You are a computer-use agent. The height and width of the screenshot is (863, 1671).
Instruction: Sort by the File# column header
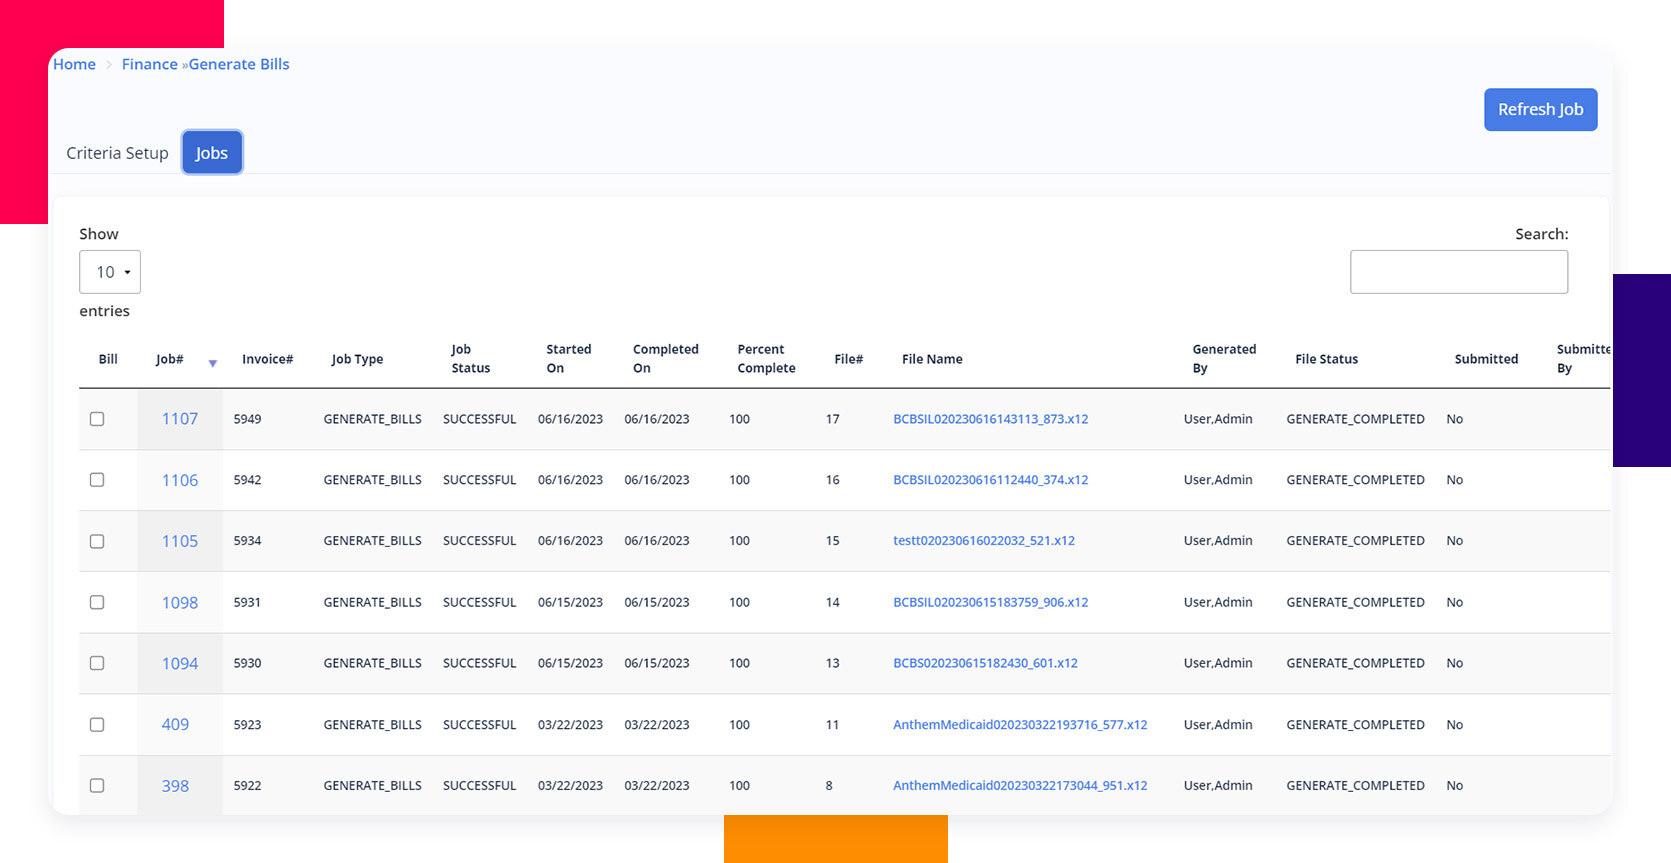[848, 359]
